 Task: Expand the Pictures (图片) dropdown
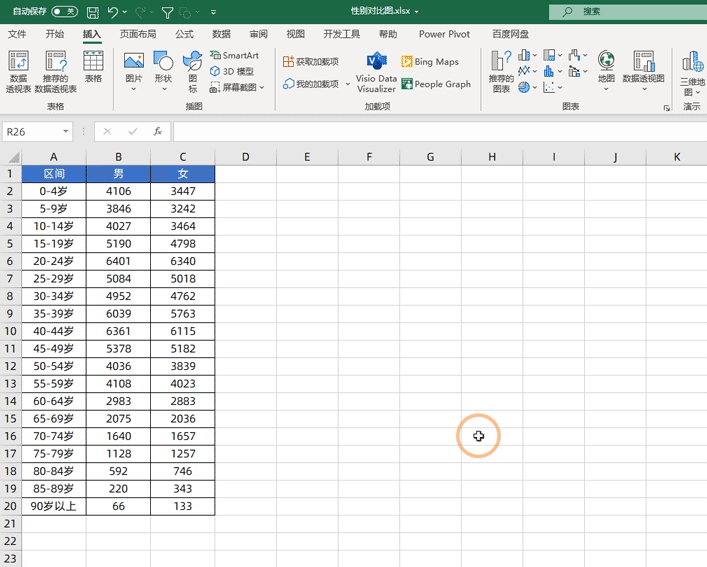133,89
